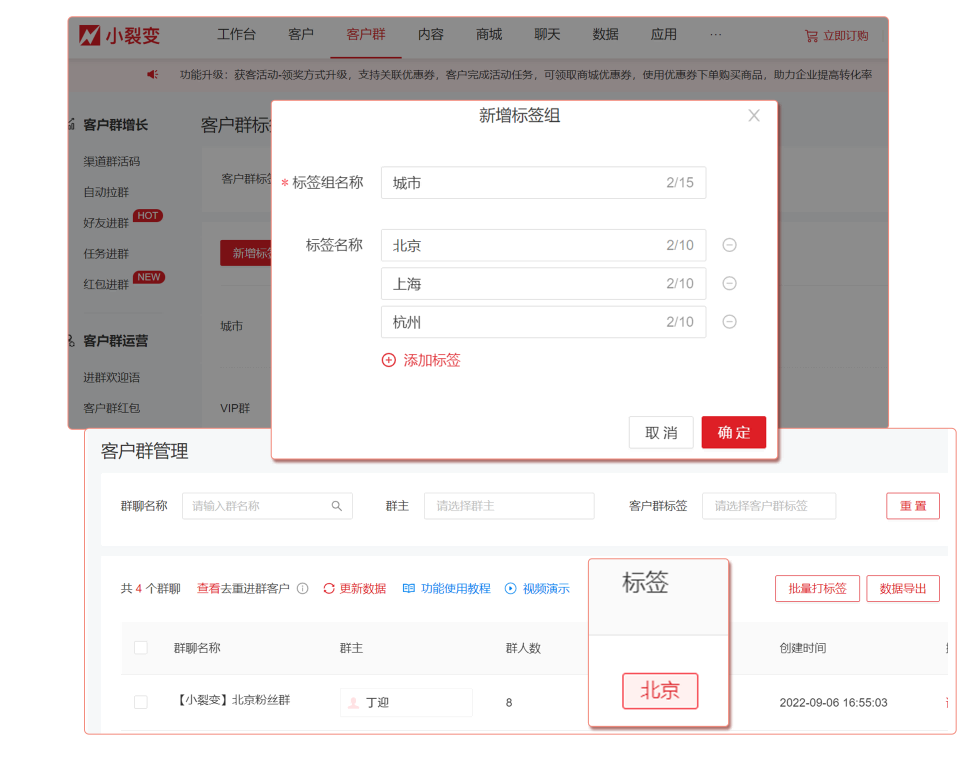Viewport: 973px width, 765px height.
Task: Toggle the select-all checkbox in table header
Action: [x=141, y=648]
